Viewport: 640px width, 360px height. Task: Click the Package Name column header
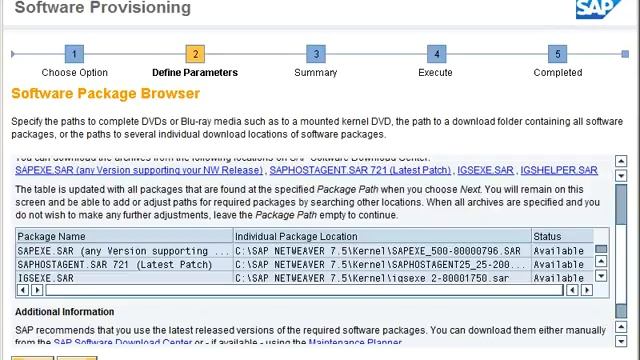click(124, 236)
